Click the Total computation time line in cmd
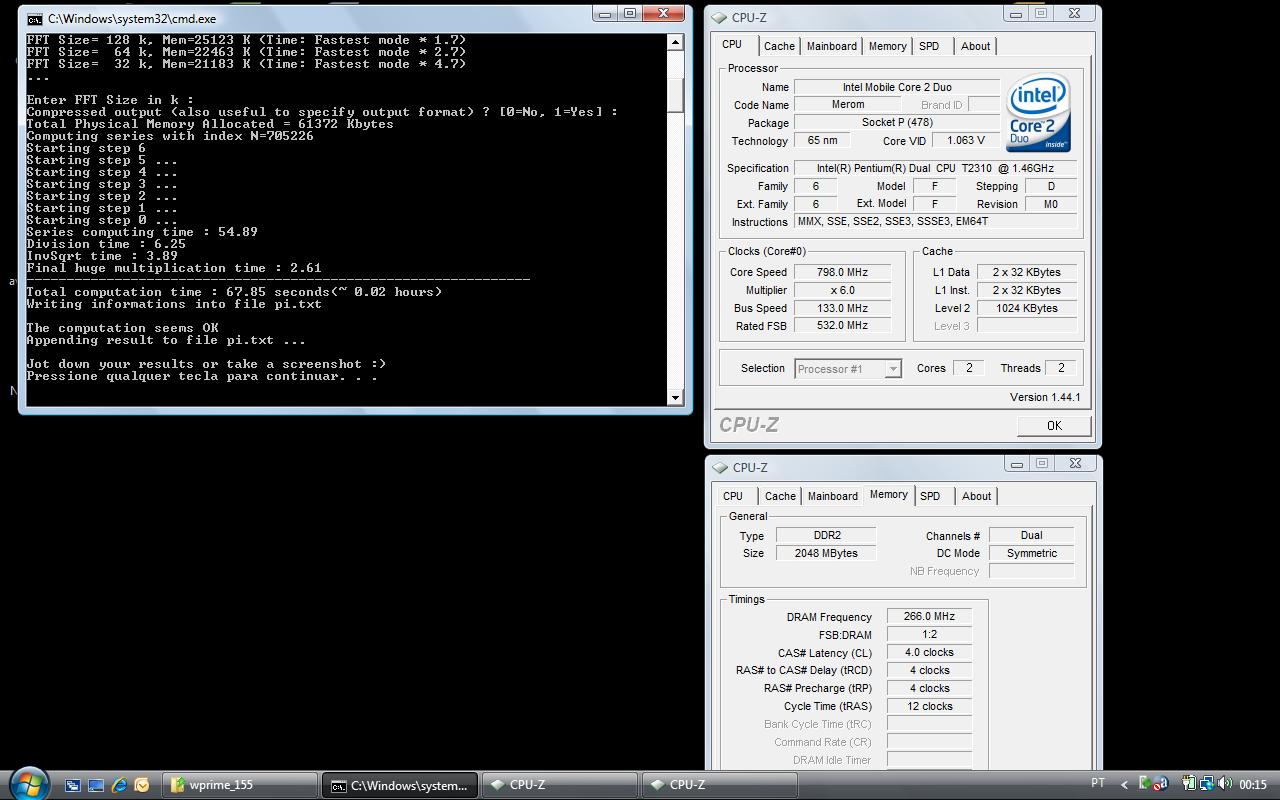This screenshot has height=800, width=1280. (234, 292)
